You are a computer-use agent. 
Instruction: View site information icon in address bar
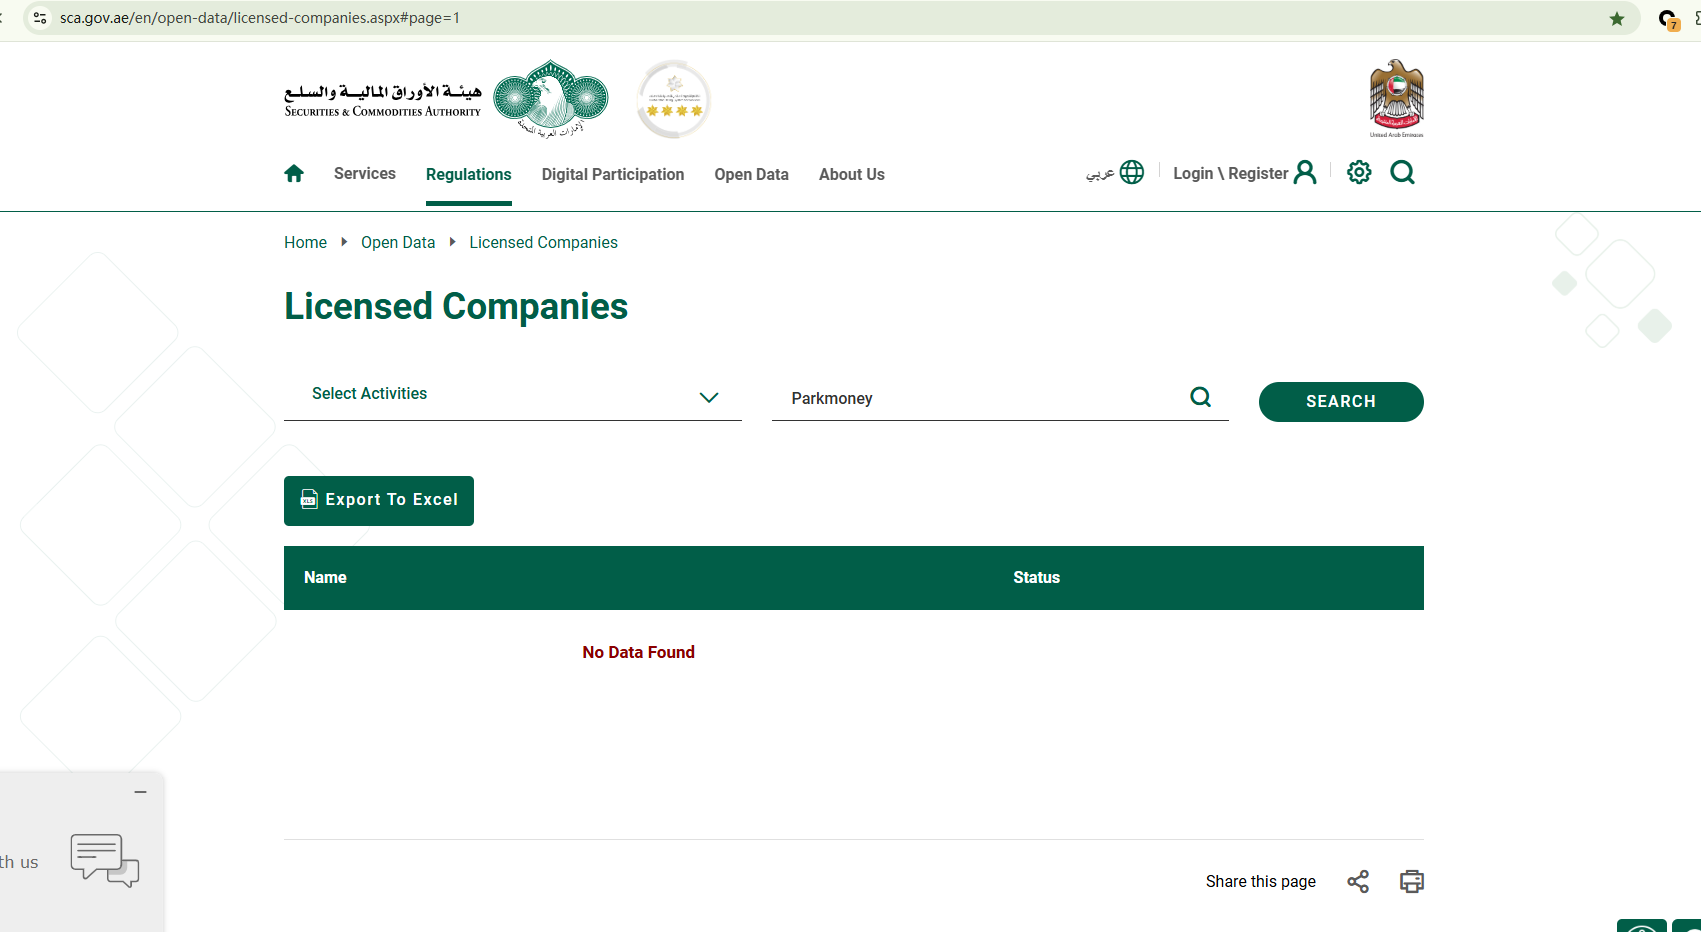(x=40, y=18)
